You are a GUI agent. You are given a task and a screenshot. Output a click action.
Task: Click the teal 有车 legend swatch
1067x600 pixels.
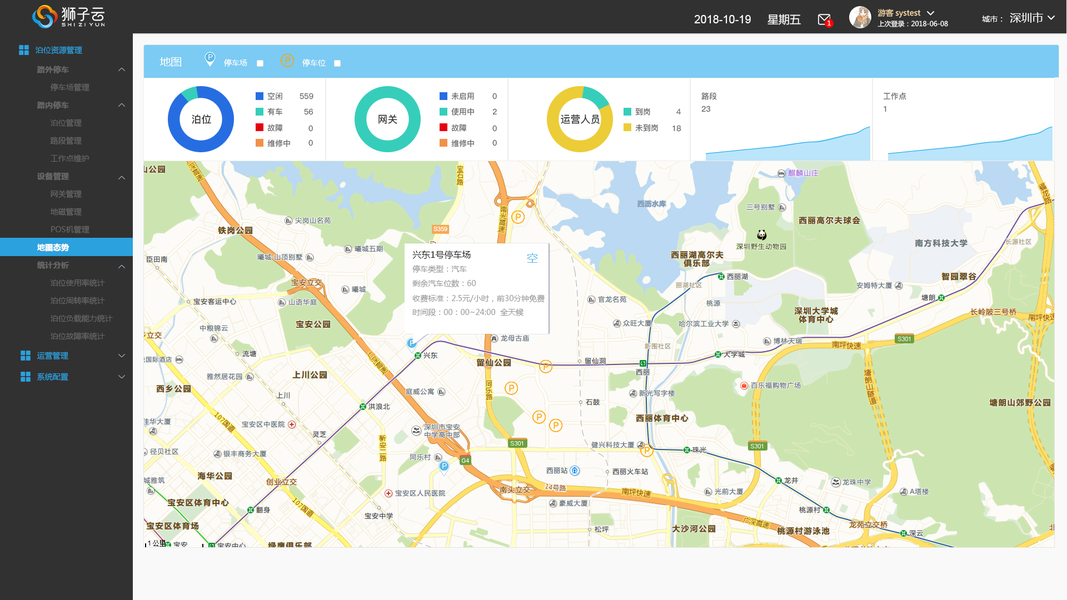tap(259, 112)
